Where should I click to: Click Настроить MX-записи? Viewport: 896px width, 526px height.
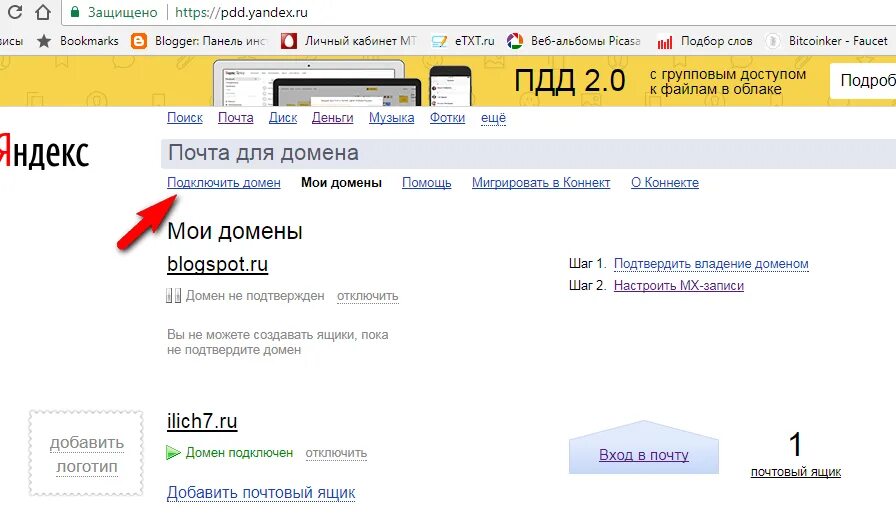coord(678,285)
